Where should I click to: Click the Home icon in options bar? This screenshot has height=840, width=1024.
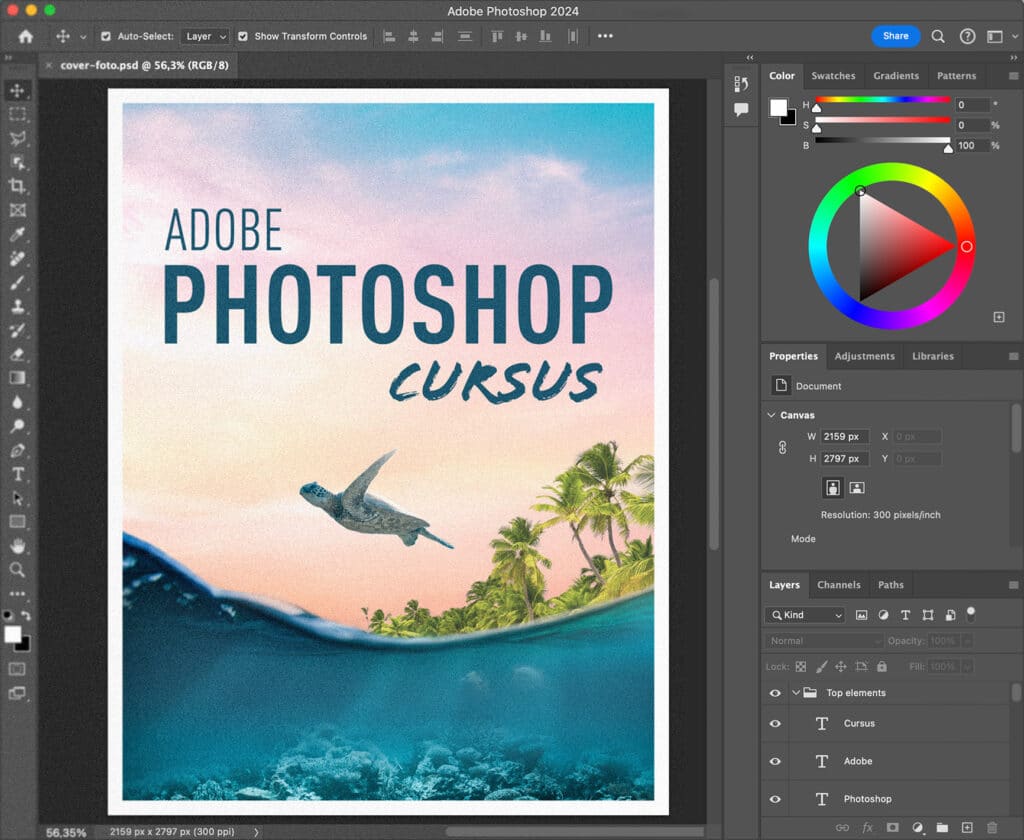(x=25, y=37)
